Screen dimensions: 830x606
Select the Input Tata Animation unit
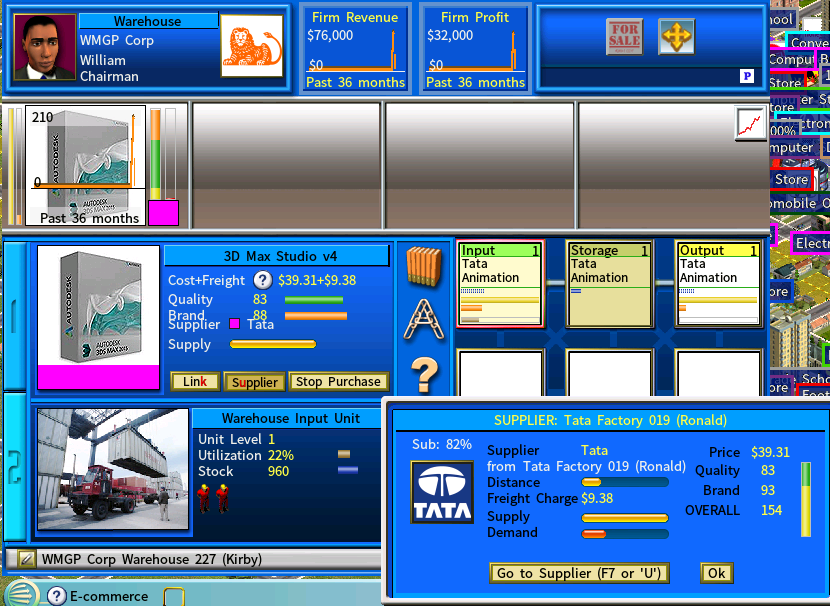[501, 284]
